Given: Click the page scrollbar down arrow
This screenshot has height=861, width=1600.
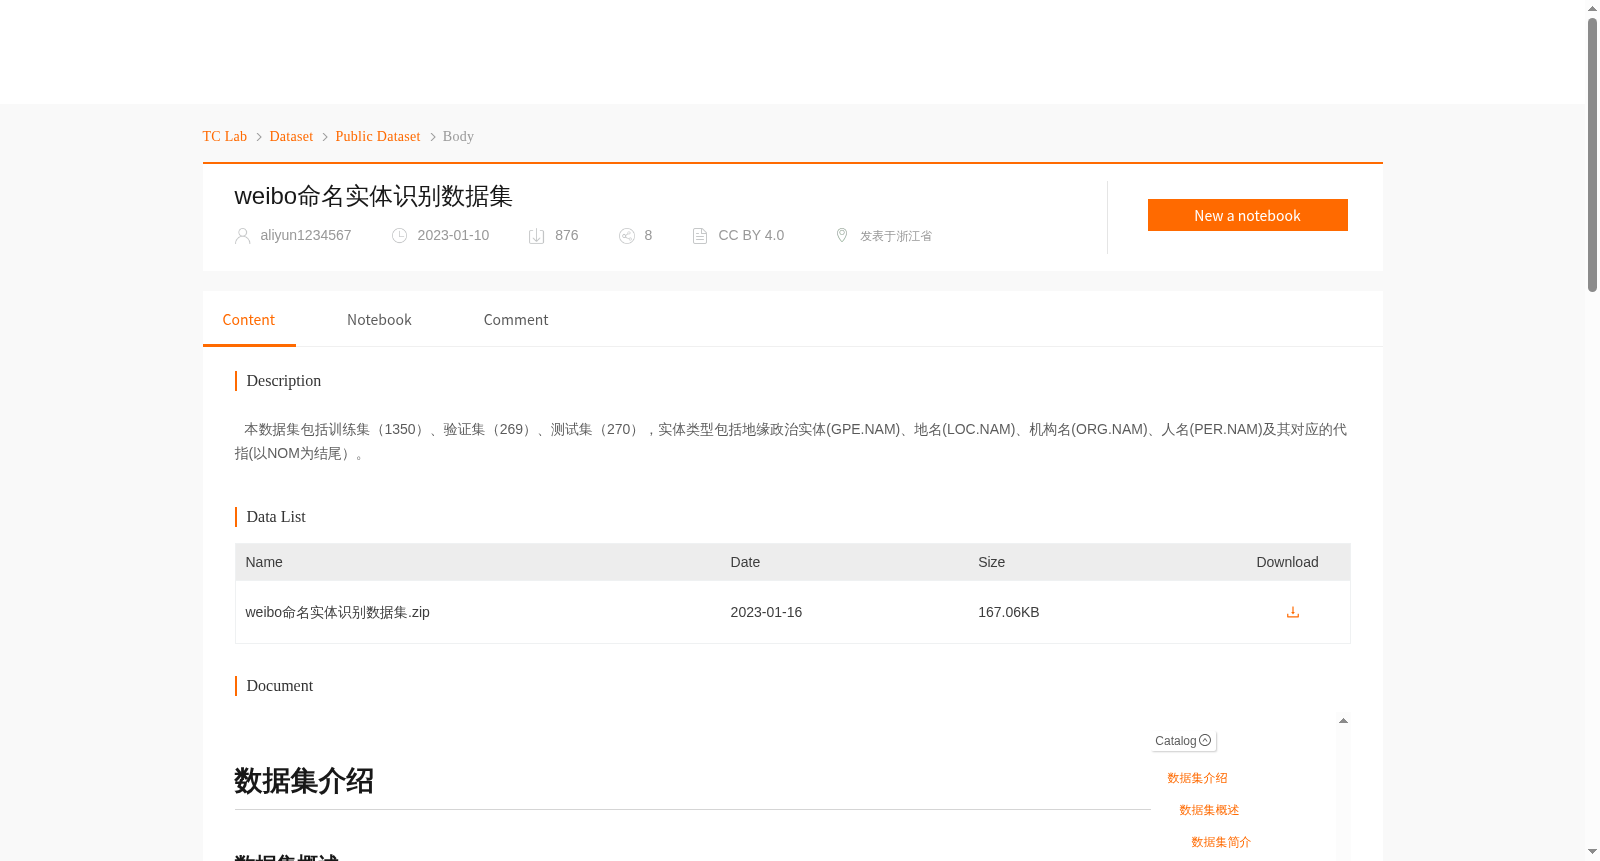Looking at the screenshot, I should coord(1592,852).
